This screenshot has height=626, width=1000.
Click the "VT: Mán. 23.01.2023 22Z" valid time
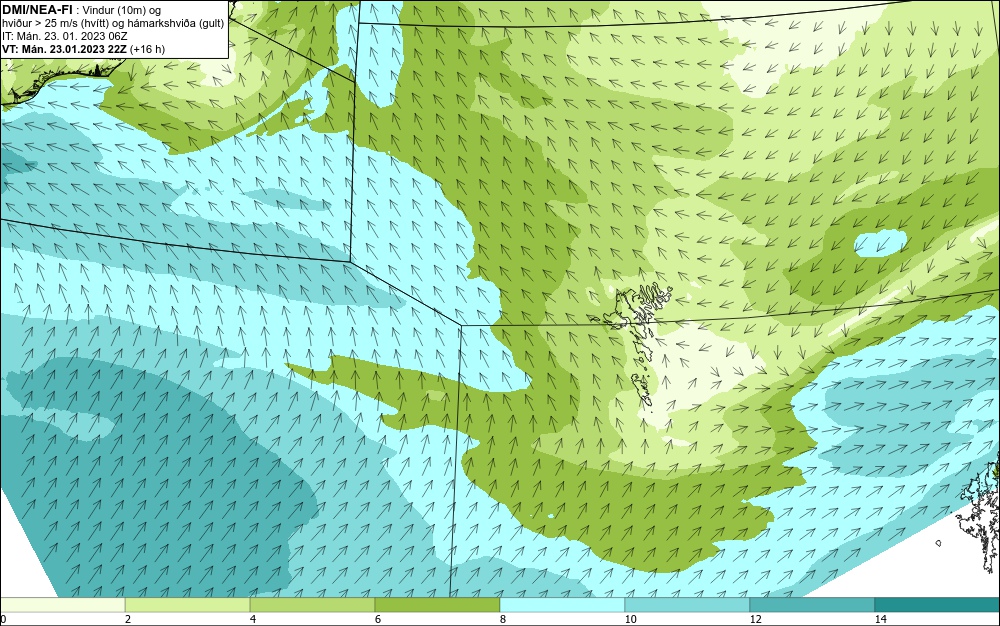point(64,49)
